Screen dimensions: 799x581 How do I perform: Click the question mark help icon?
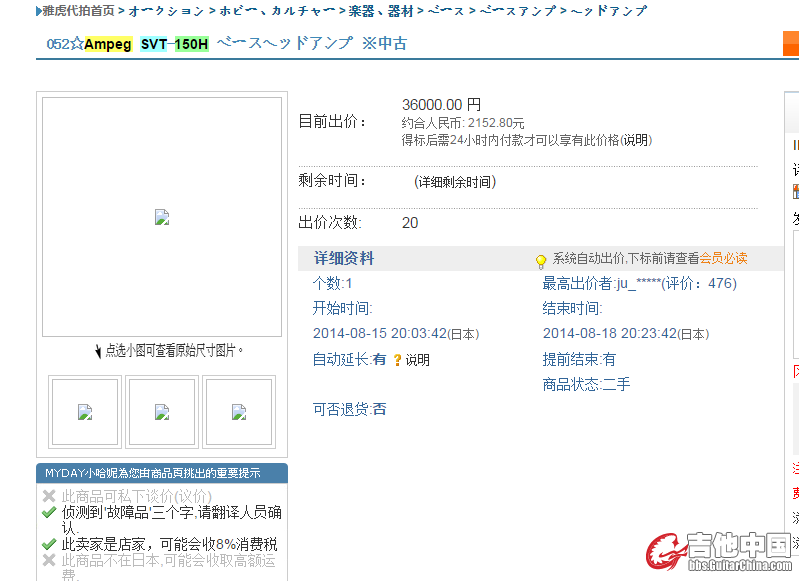pos(397,360)
